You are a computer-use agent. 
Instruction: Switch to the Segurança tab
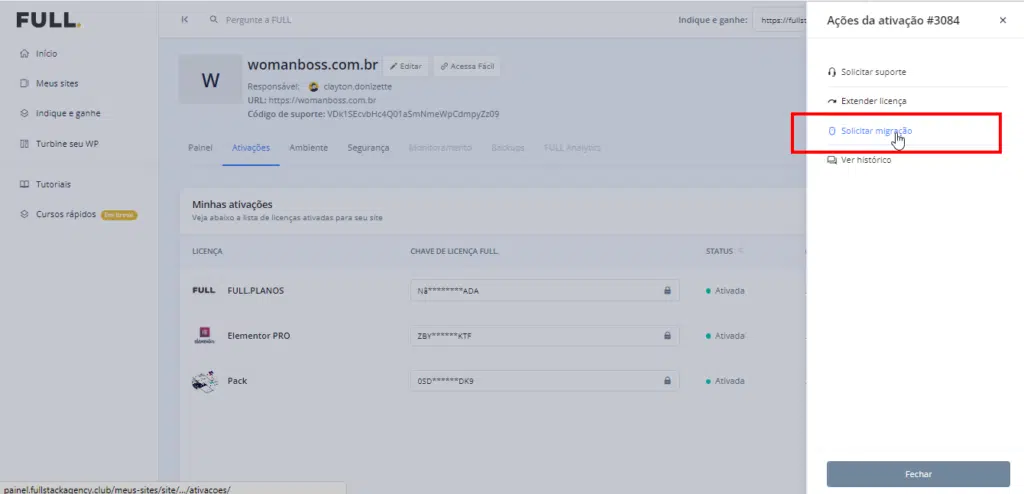(368, 148)
